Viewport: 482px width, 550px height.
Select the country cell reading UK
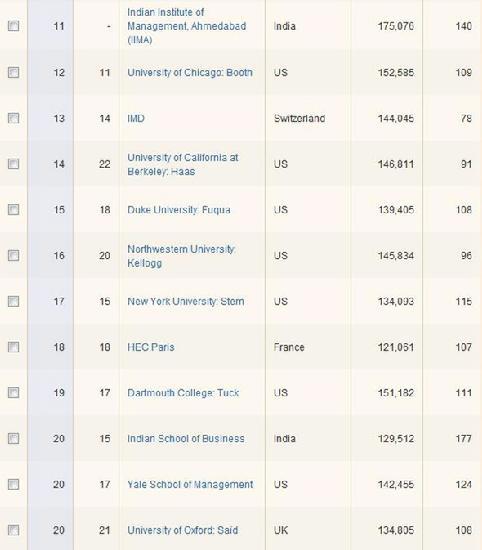coord(281,530)
